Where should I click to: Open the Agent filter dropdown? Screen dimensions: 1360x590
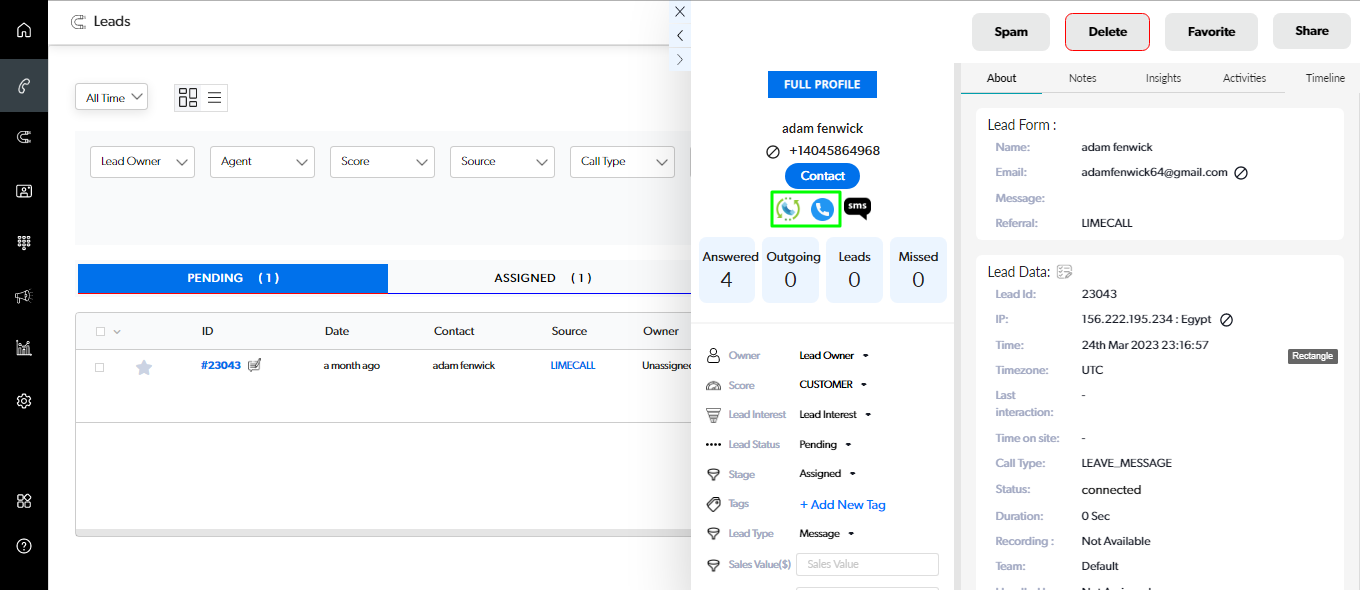pos(262,162)
